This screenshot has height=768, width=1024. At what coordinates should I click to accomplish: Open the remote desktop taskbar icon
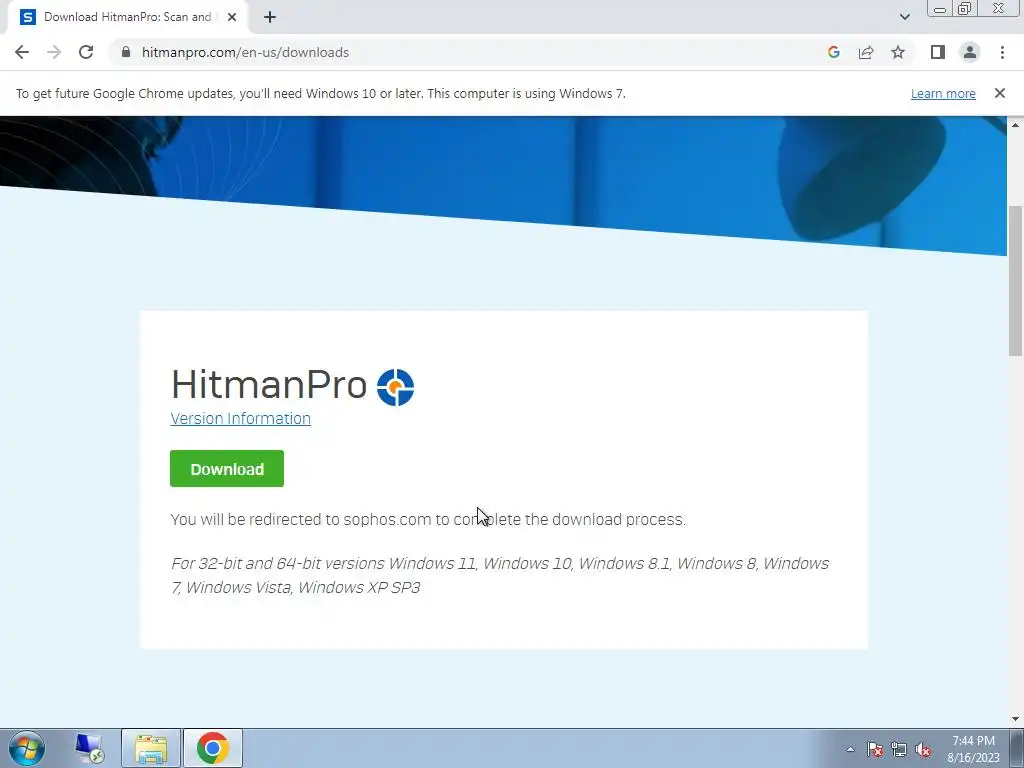click(x=89, y=748)
